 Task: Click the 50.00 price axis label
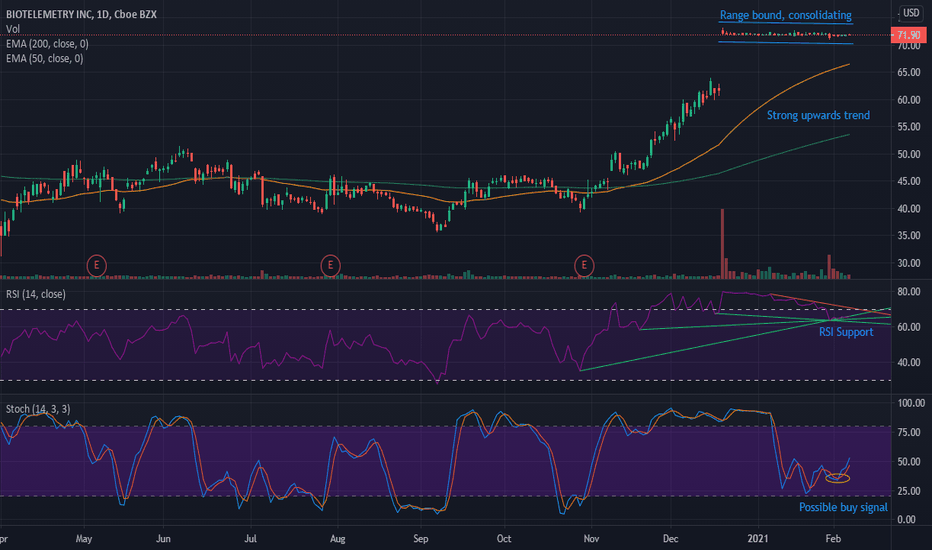909,154
